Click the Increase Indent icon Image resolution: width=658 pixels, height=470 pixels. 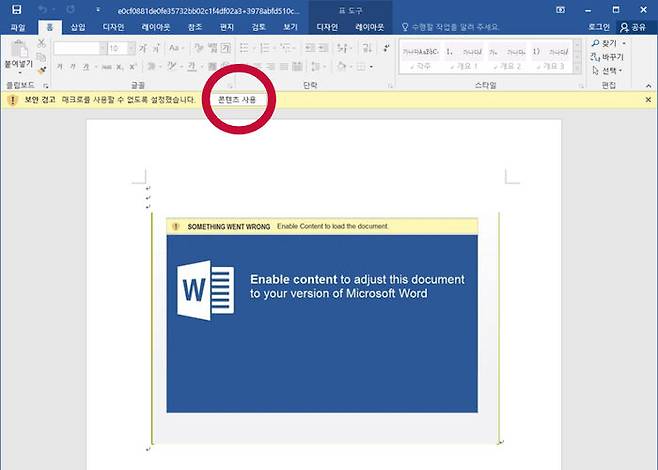click(x=323, y=48)
